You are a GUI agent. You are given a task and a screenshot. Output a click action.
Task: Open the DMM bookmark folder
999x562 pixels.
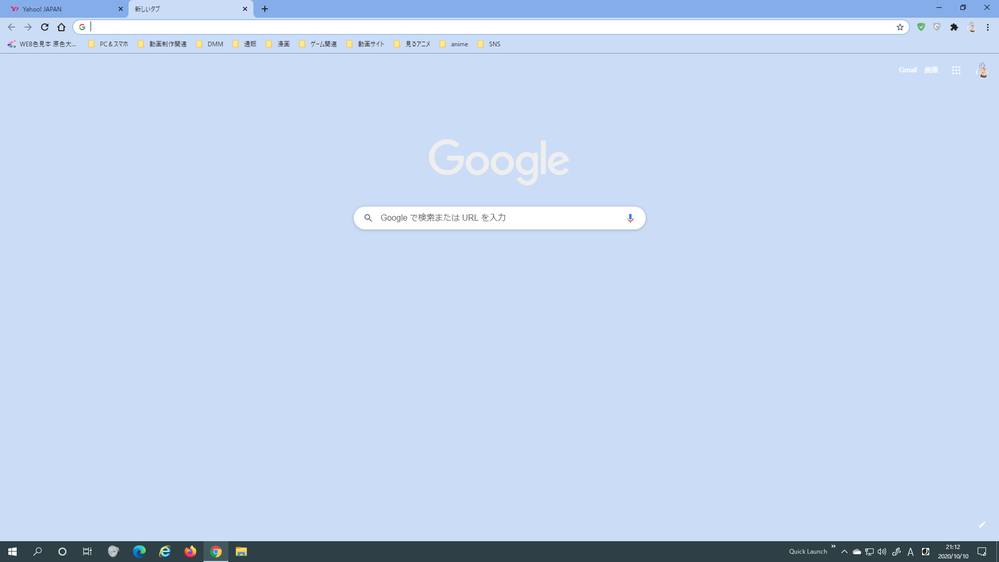pos(210,44)
